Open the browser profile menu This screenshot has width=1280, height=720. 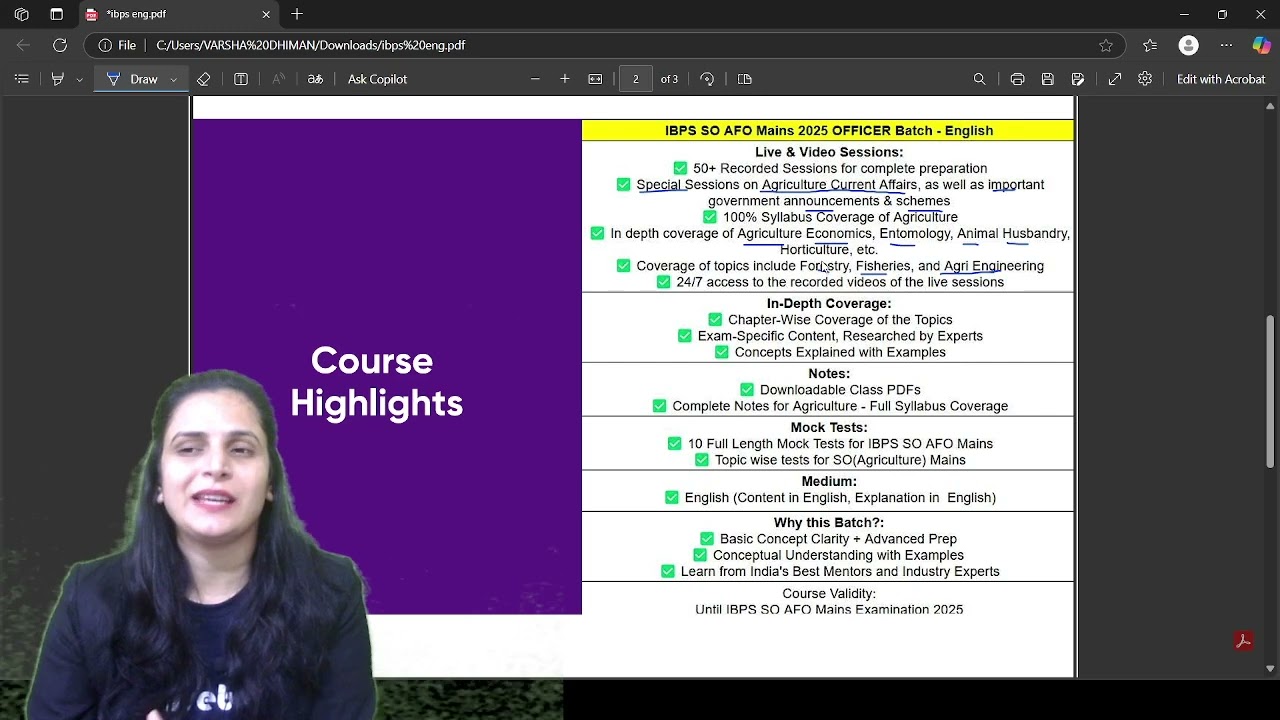[1188, 45]
